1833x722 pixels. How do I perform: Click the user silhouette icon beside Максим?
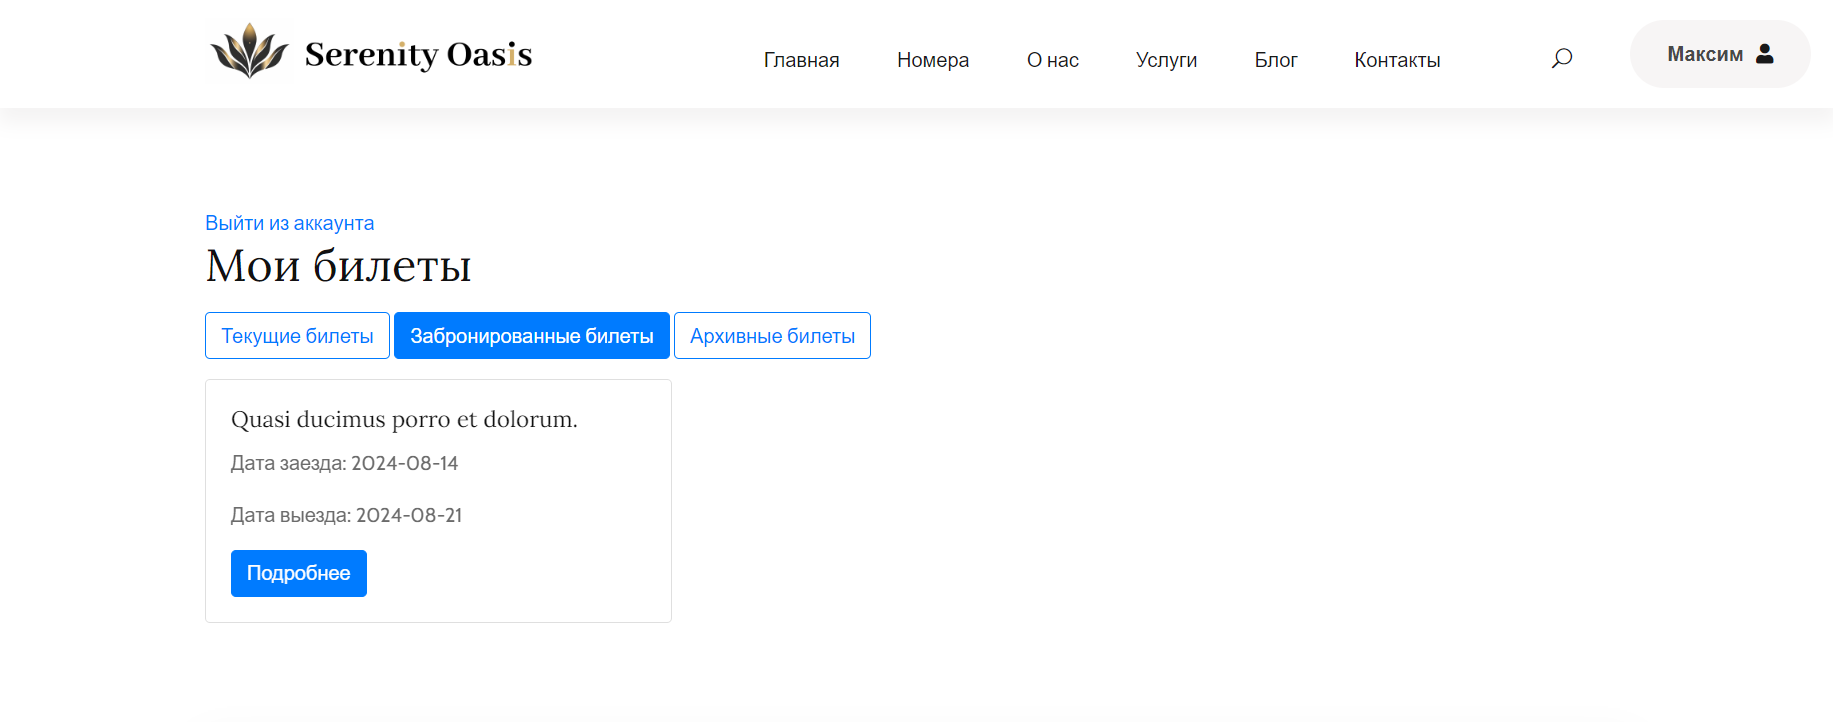pyautogui.click(x=1765, y=54)
